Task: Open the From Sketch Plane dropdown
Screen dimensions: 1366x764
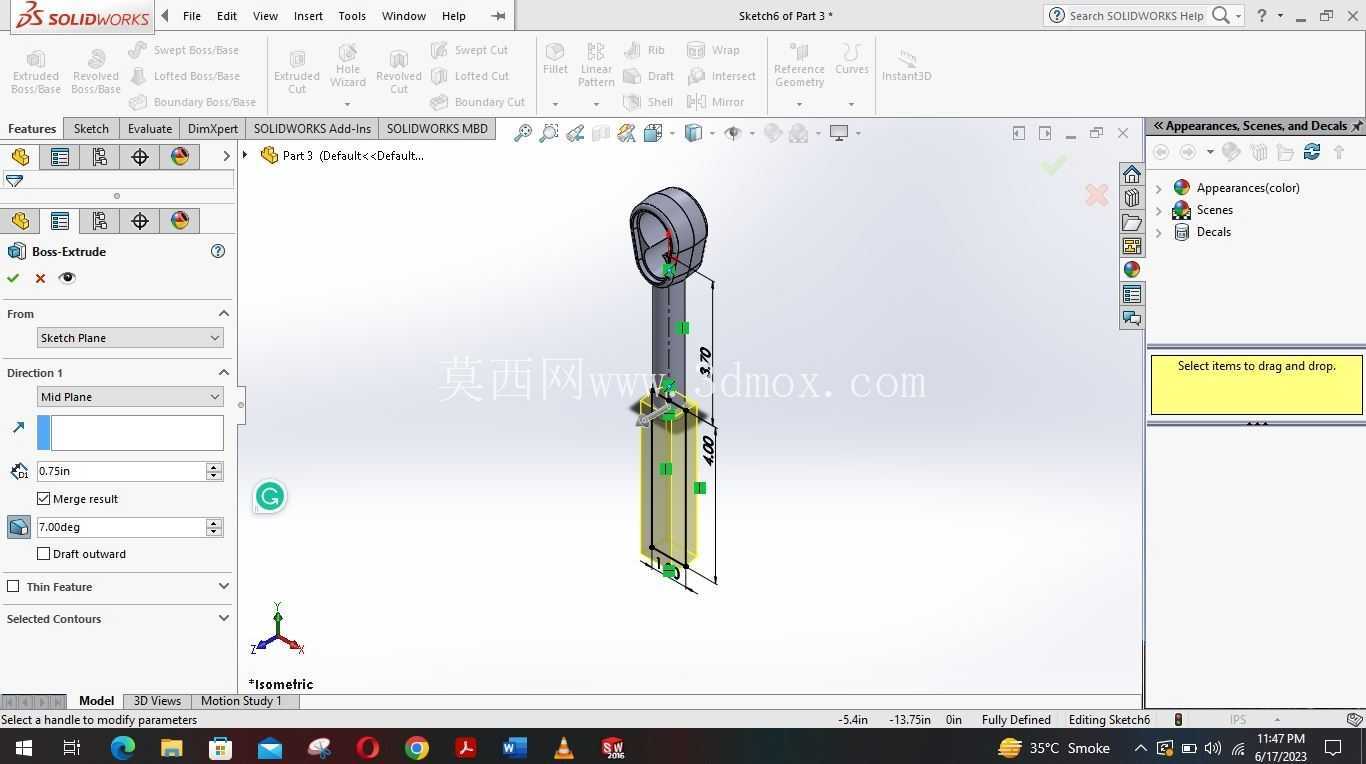Action: (130, 338)
